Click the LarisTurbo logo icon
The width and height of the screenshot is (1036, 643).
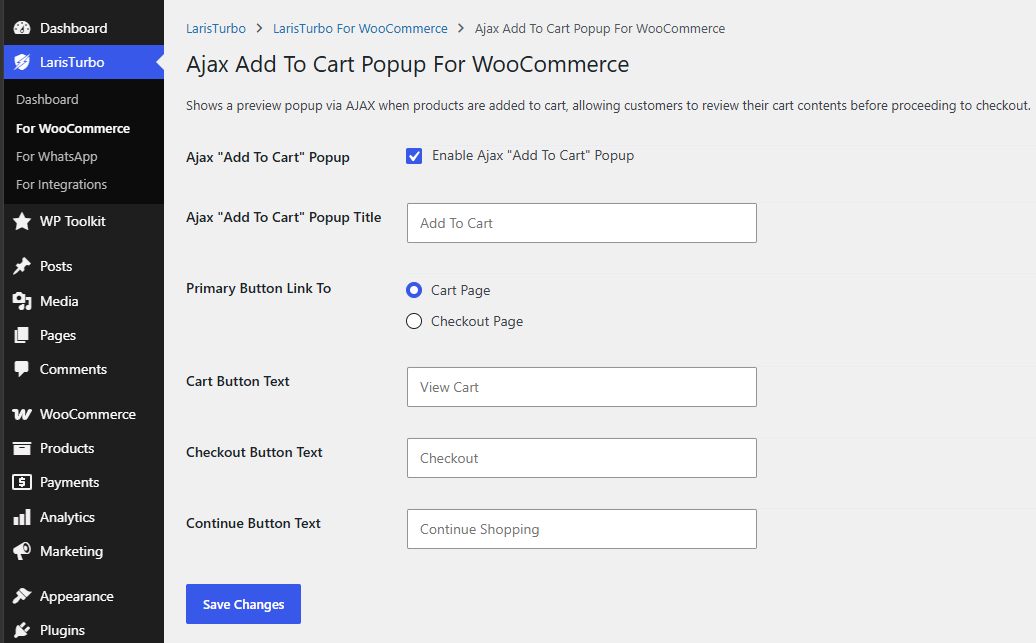pyautogui.click(x=22, y=62)
